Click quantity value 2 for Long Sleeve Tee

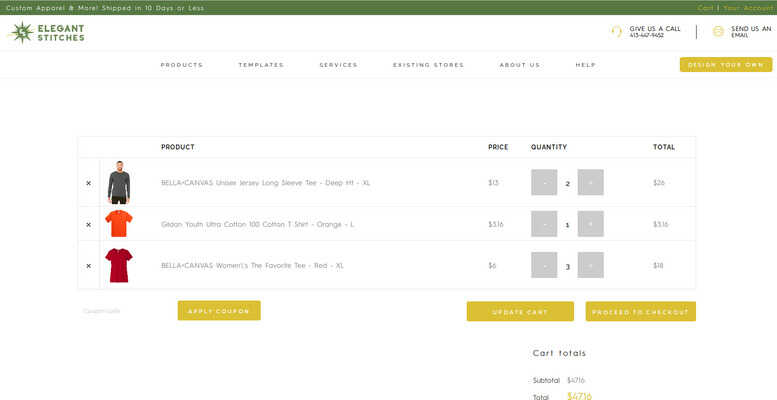point(567,183)
